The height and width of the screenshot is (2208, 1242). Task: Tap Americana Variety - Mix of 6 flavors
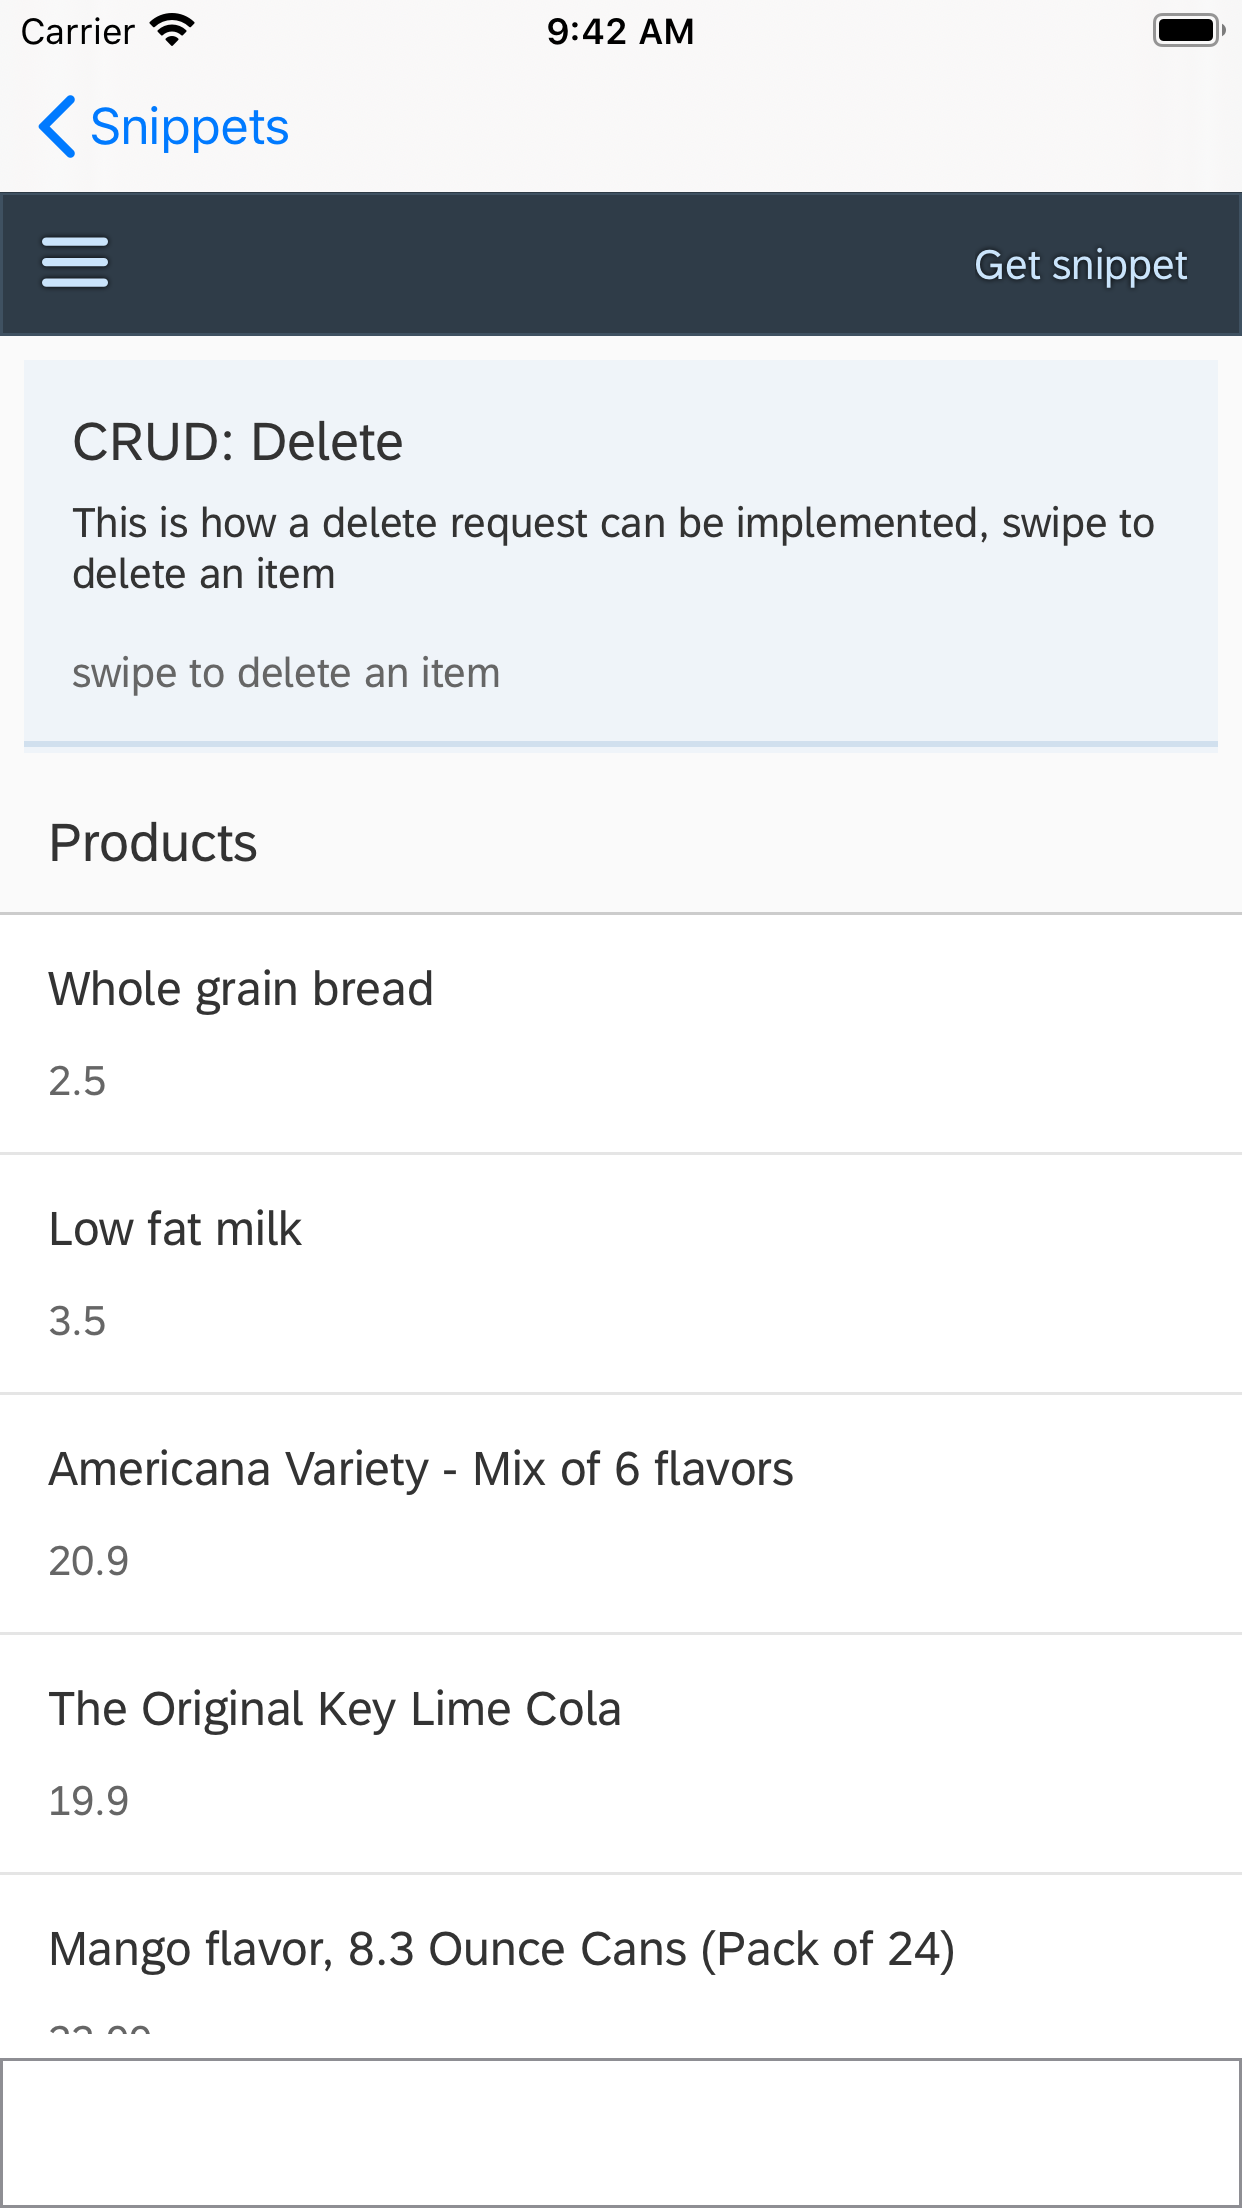(x=421, y=1469)
